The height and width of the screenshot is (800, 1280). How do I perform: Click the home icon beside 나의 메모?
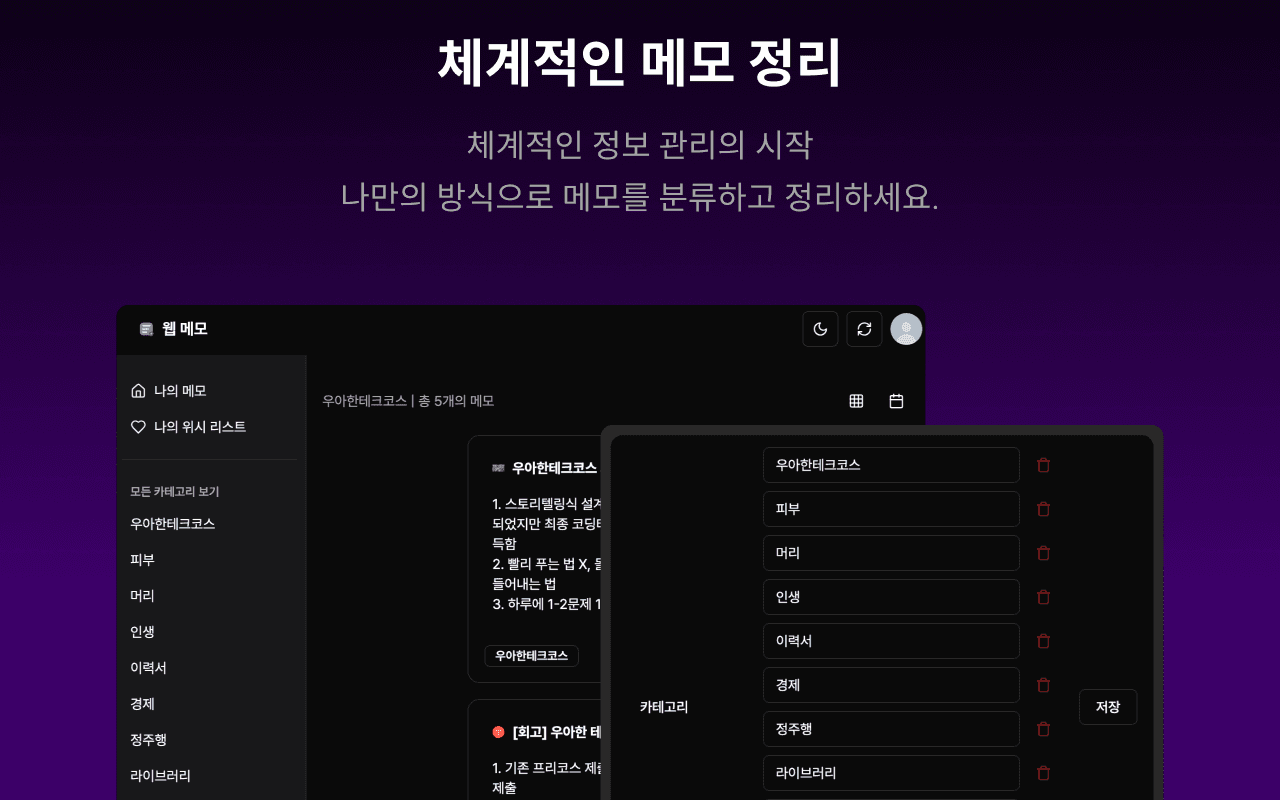click(138, 391)
